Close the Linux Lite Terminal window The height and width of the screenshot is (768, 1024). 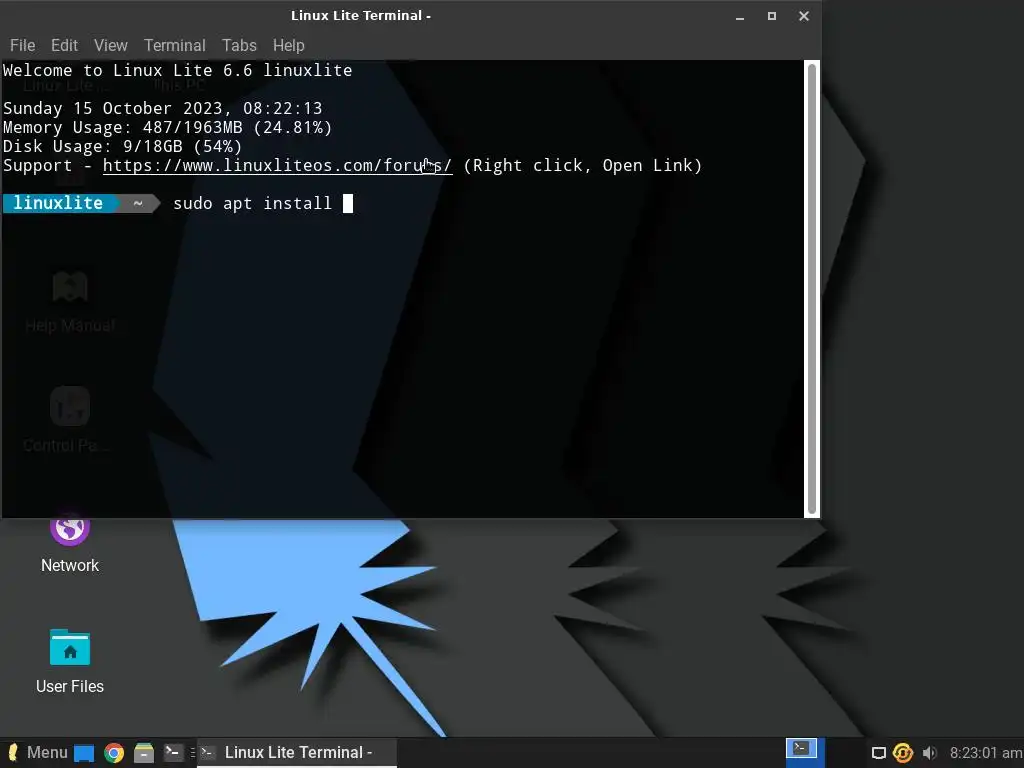click(804, 16)
